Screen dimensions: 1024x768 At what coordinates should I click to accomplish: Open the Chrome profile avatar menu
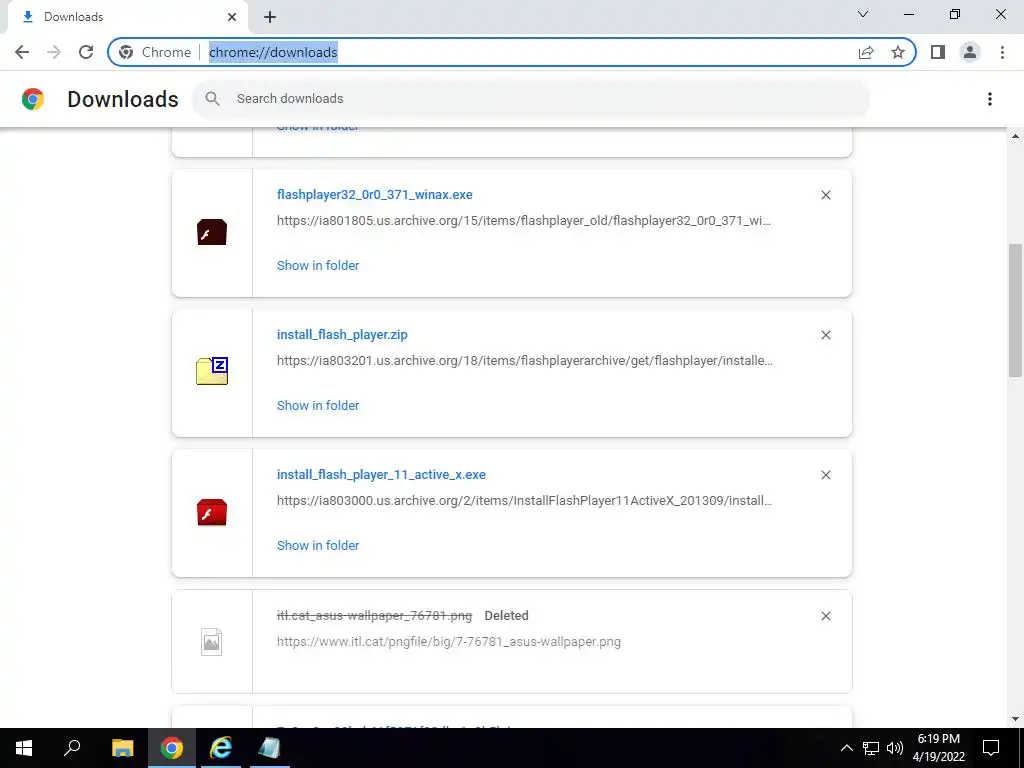click(x=970, y=52)
